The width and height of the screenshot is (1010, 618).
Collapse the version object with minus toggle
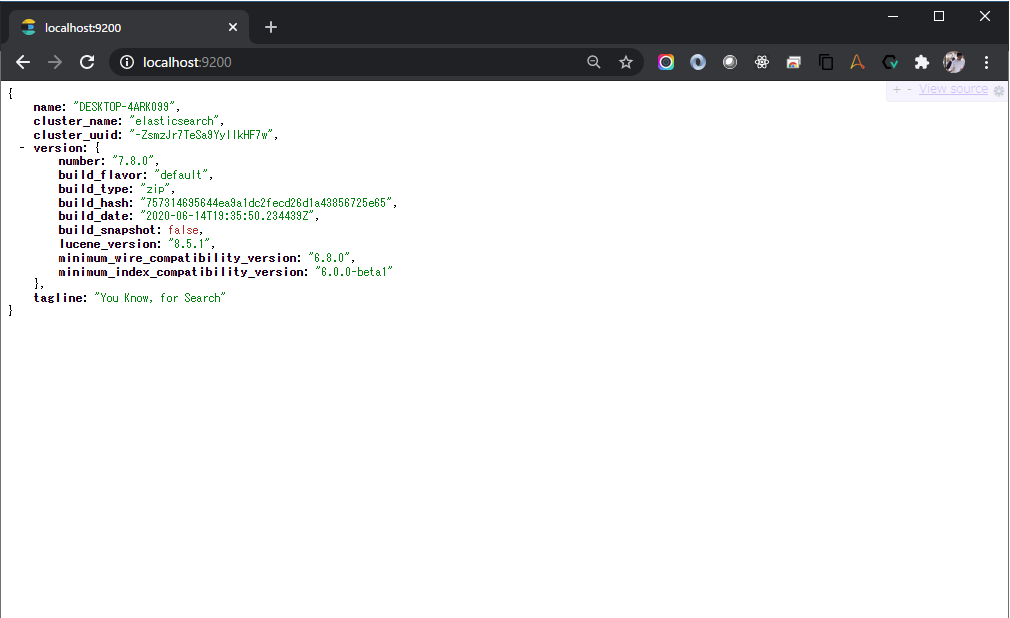pos(22,148)
